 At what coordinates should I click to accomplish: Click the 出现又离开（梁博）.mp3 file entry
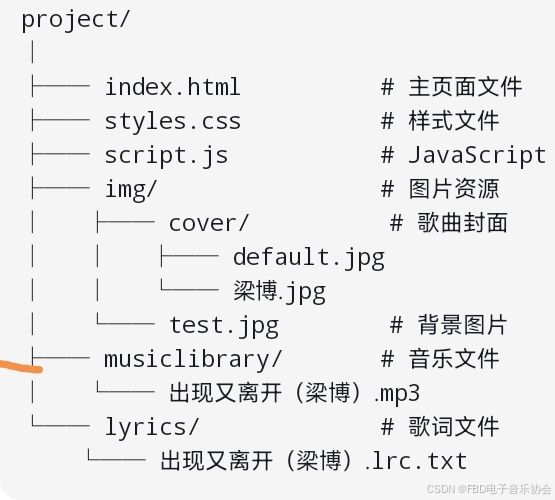[294, 393]
